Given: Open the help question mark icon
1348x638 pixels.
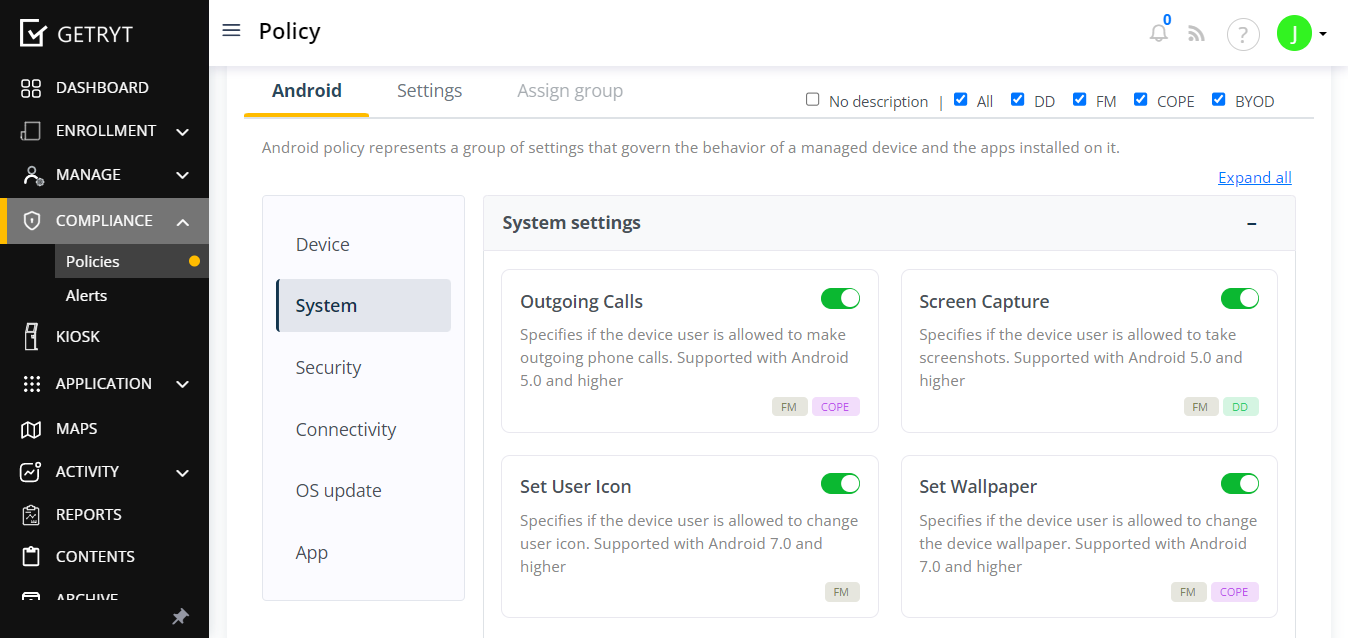Looking at the screenshot, I should [1243, 34].
